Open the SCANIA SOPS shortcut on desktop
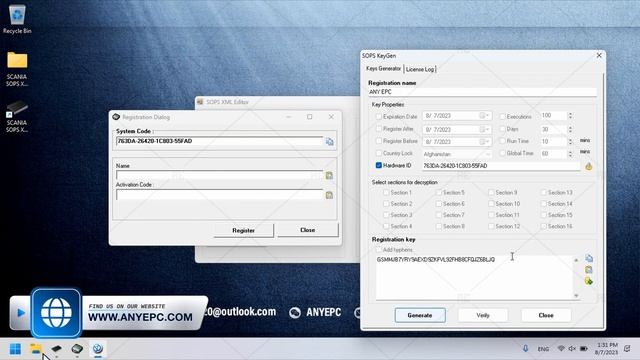This screenshot has height=360, width=640. click(17, 116)
